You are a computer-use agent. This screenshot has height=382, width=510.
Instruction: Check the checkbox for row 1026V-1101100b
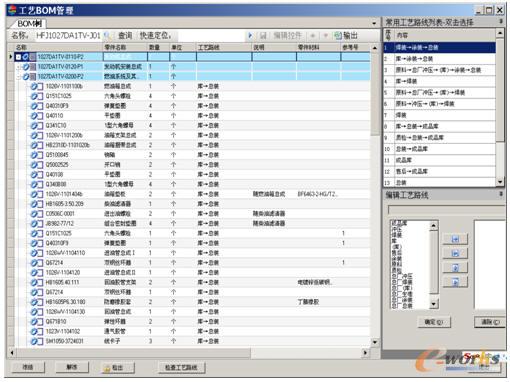click(x=40, y=86)
